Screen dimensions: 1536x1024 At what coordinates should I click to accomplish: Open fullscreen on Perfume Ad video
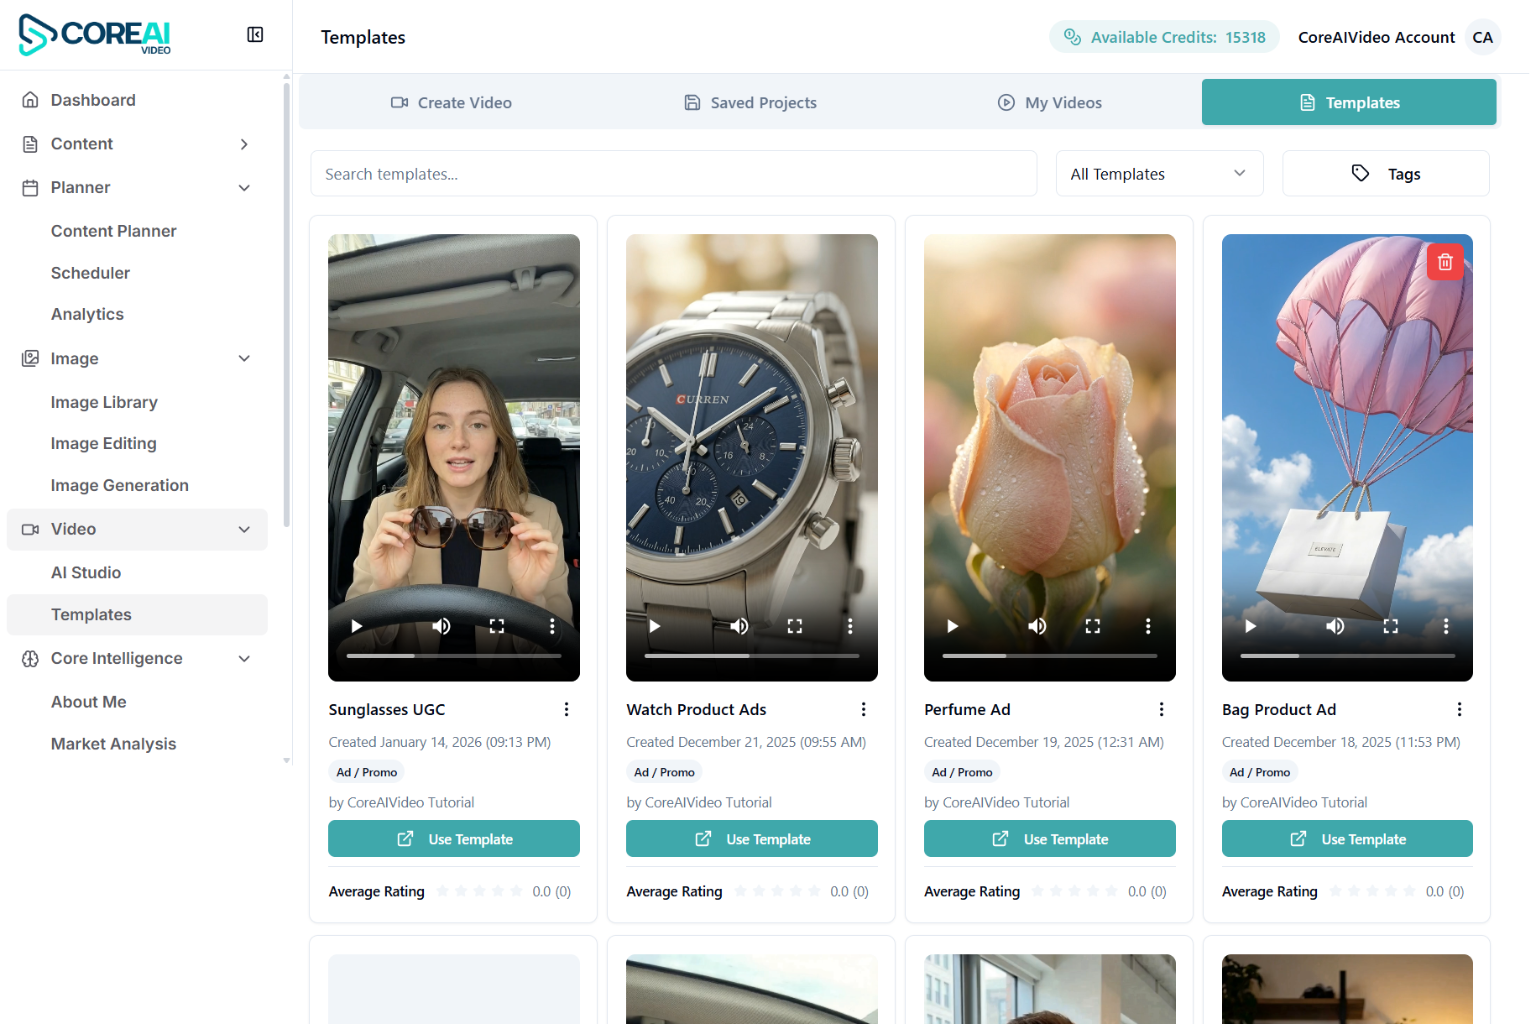[x=1092, y=626]
